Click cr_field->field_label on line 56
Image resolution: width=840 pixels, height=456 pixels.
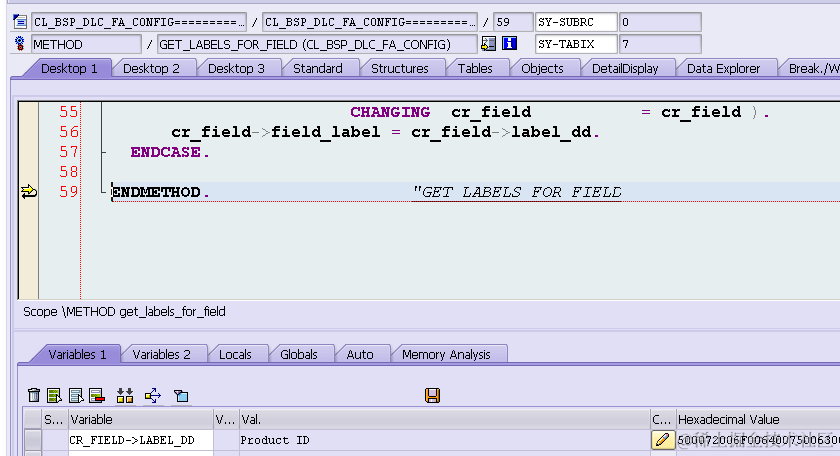tap(275, 132)
